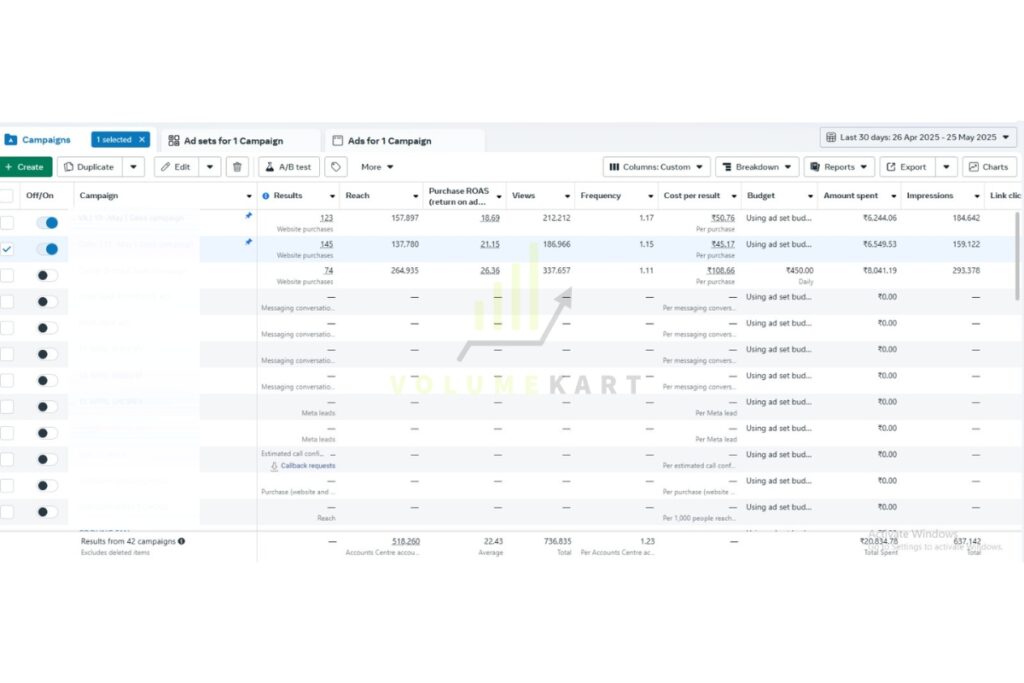
Task: Open the dropdown arrow next to Export
Action: point(946,167)
